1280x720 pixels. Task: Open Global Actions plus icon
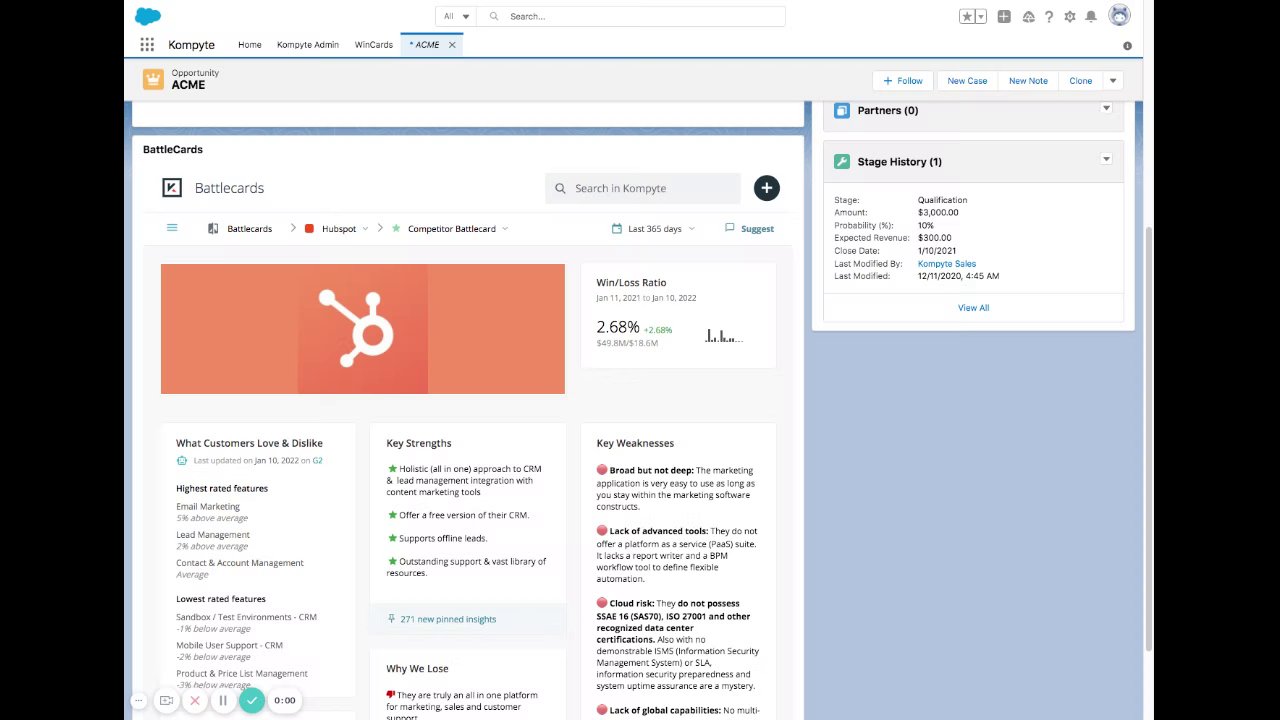click(x=1004, y=17)
